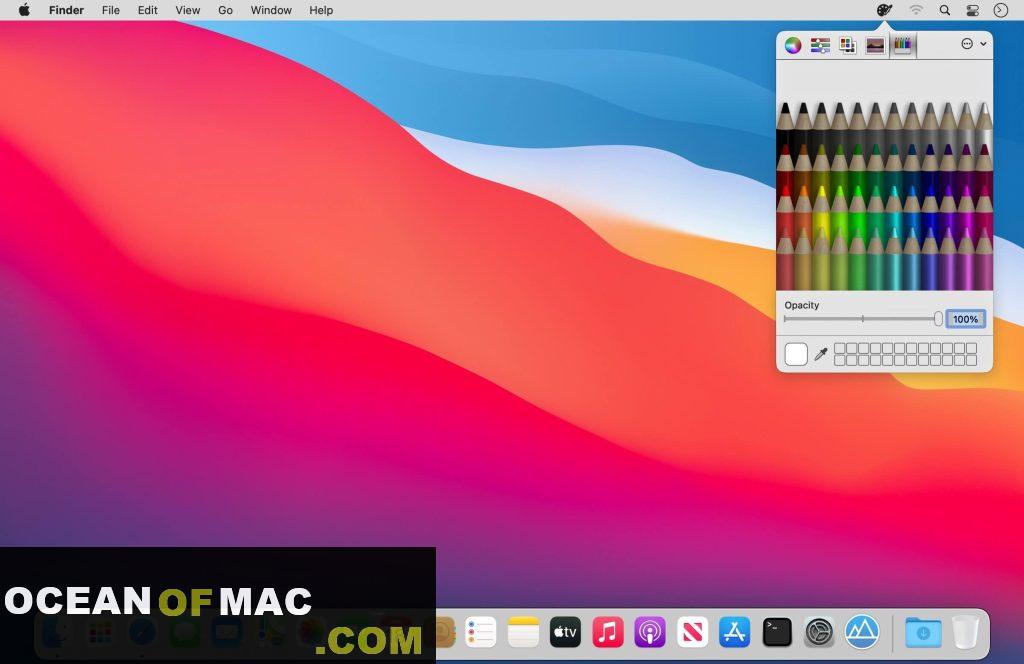1024x664 pixels.
Task: Launch Notes from the Dock
Action: tap(523, 632)
